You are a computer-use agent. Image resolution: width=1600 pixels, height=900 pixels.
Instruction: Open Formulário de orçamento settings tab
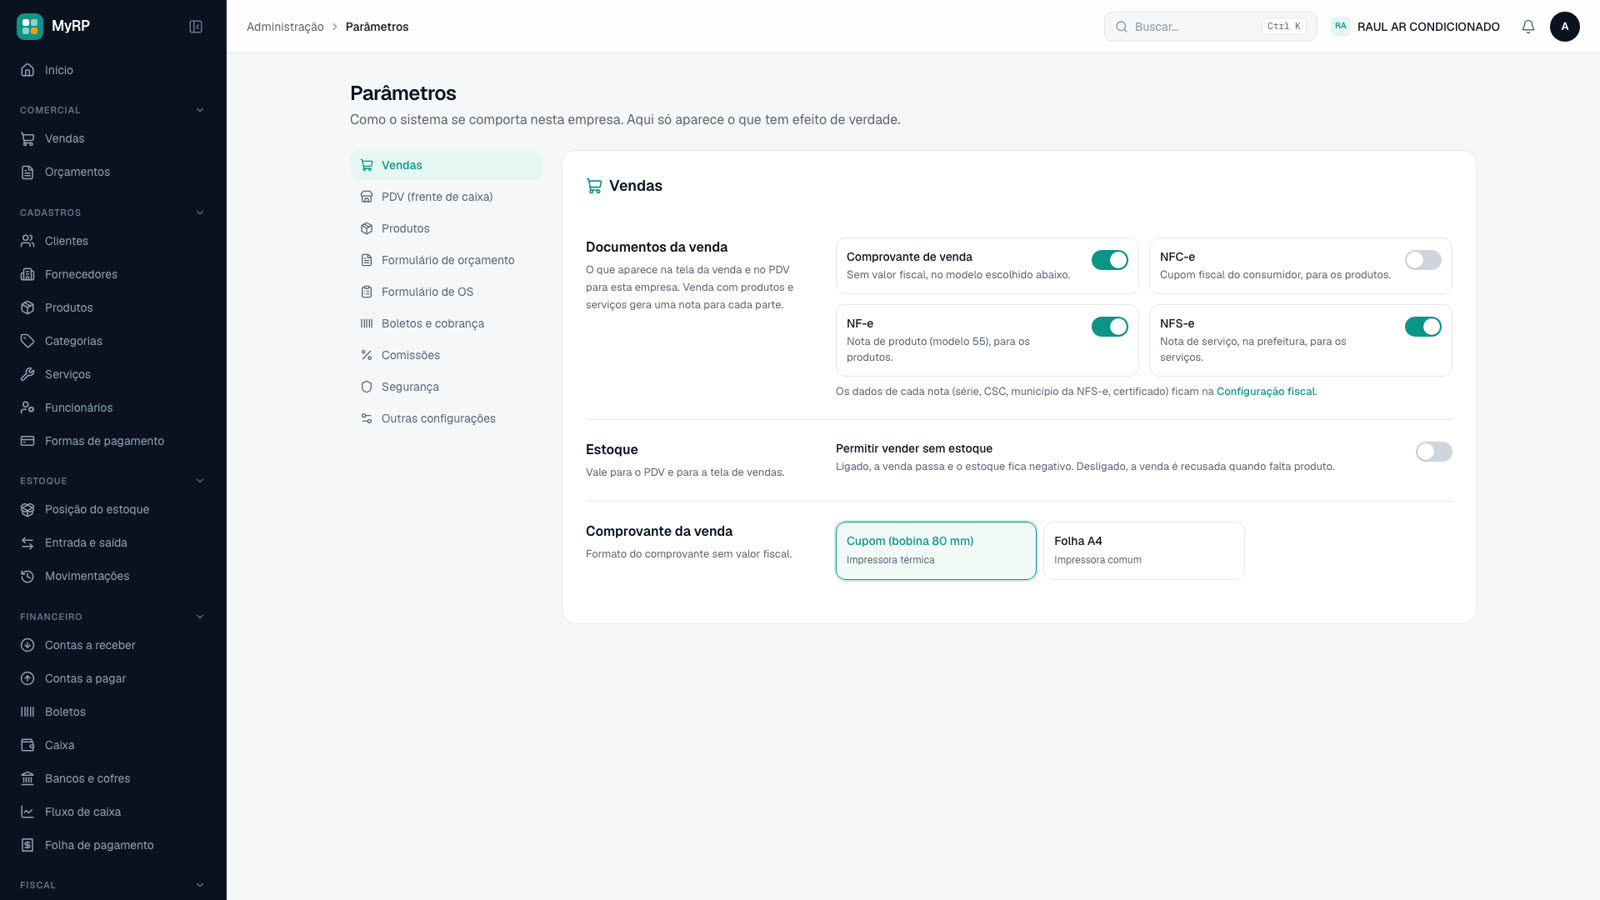pos(445,260)
